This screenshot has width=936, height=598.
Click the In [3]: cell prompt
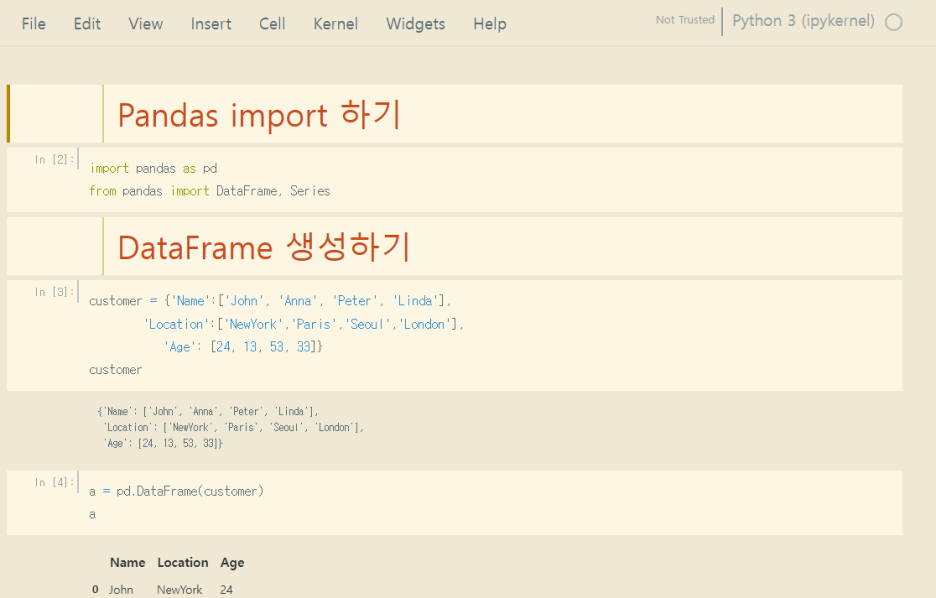pos(54,292)
